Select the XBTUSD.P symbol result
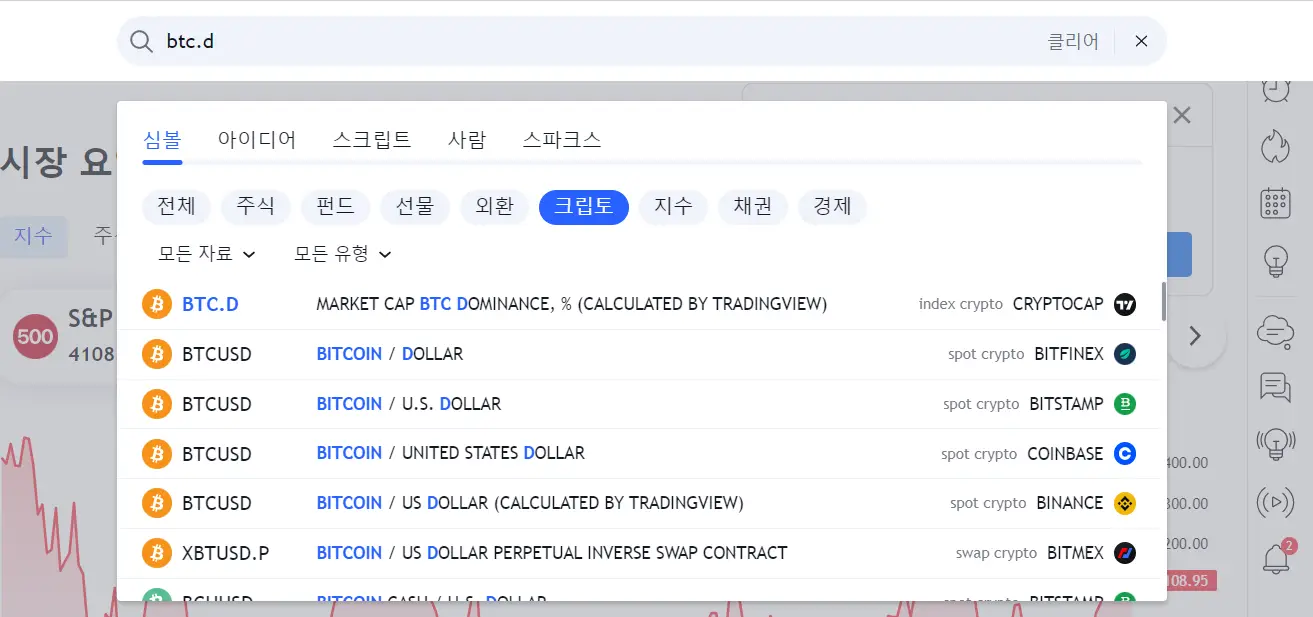This screenshot has height=617, width=1313. (x=225, y=553)
